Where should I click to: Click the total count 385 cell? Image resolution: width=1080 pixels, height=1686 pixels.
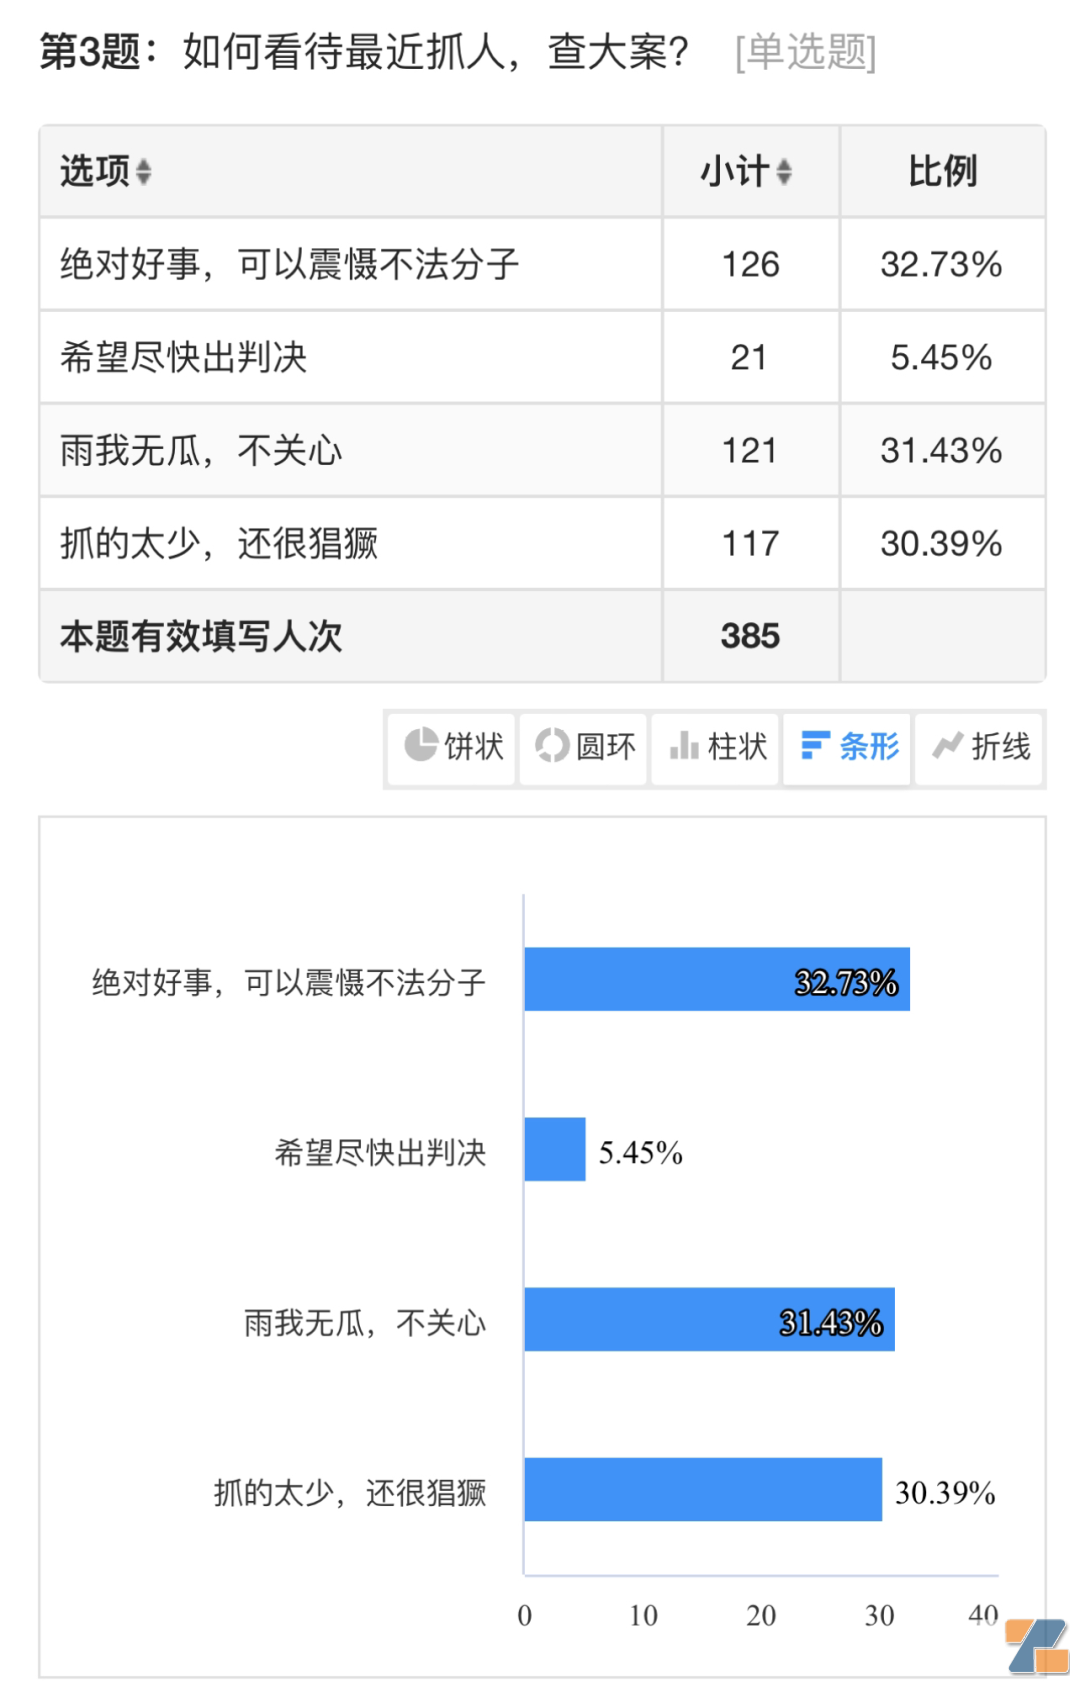click(x=750, y=636)
